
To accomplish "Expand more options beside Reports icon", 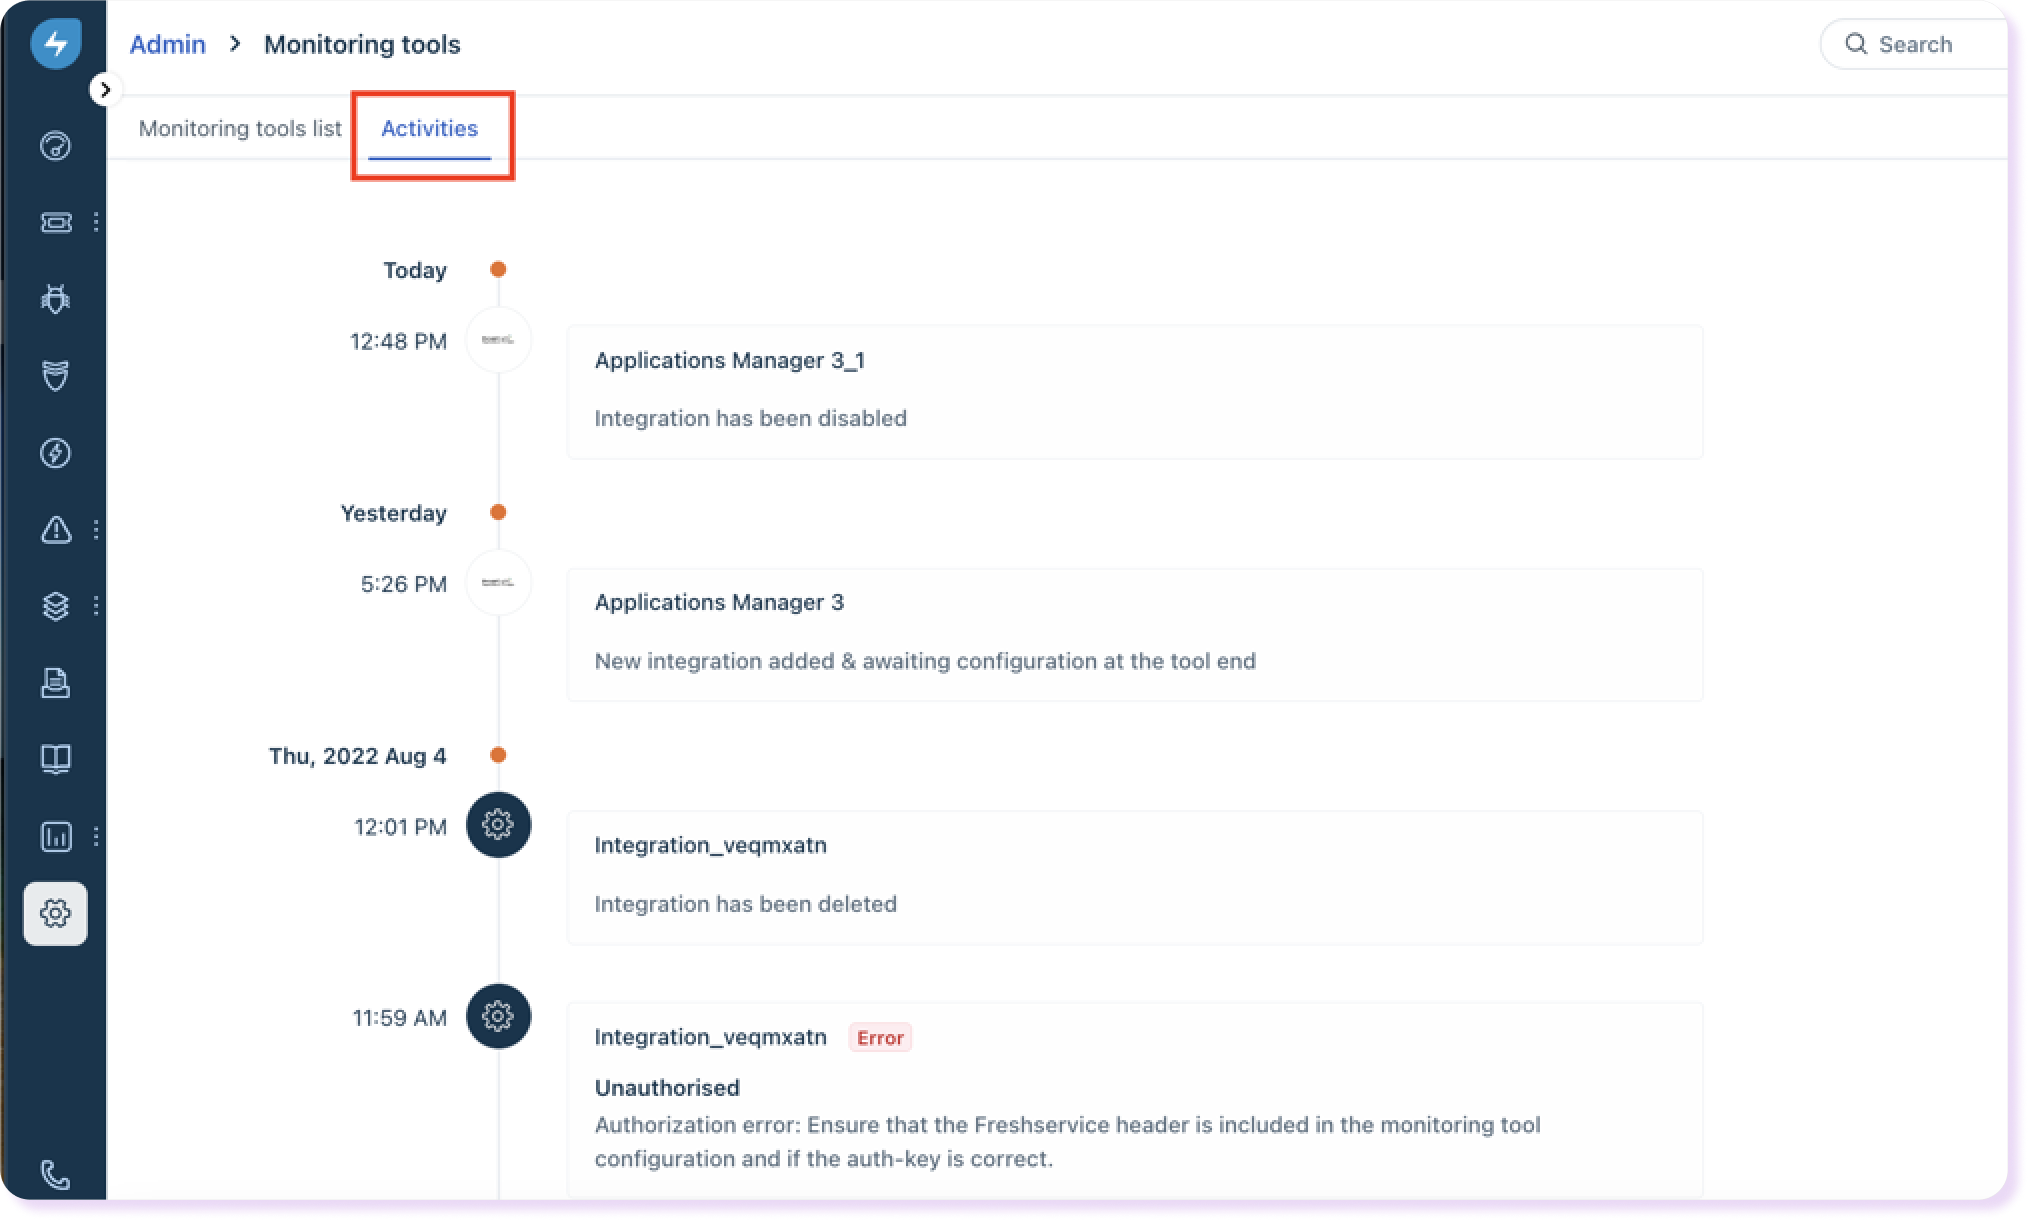I will 96,836.
